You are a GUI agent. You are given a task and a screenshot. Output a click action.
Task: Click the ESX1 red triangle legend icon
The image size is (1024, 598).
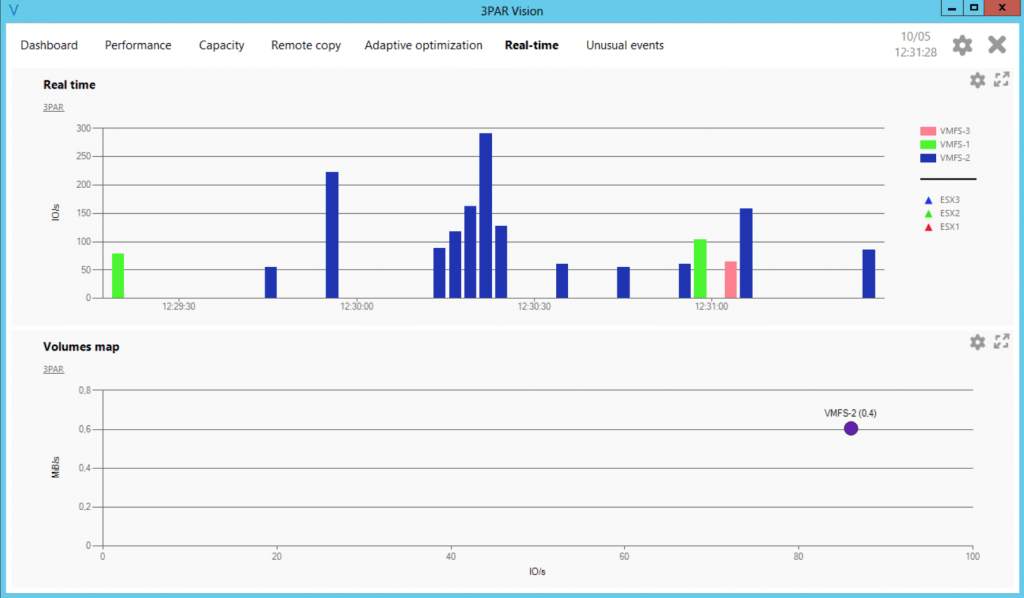pyautogui.click(x=928, y=227)
